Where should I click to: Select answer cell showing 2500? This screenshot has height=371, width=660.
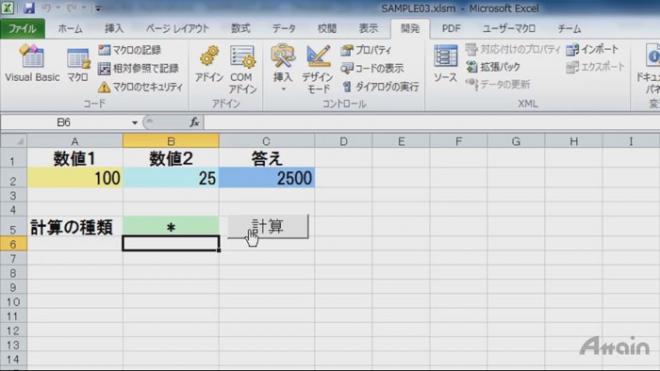pos(267,178)
